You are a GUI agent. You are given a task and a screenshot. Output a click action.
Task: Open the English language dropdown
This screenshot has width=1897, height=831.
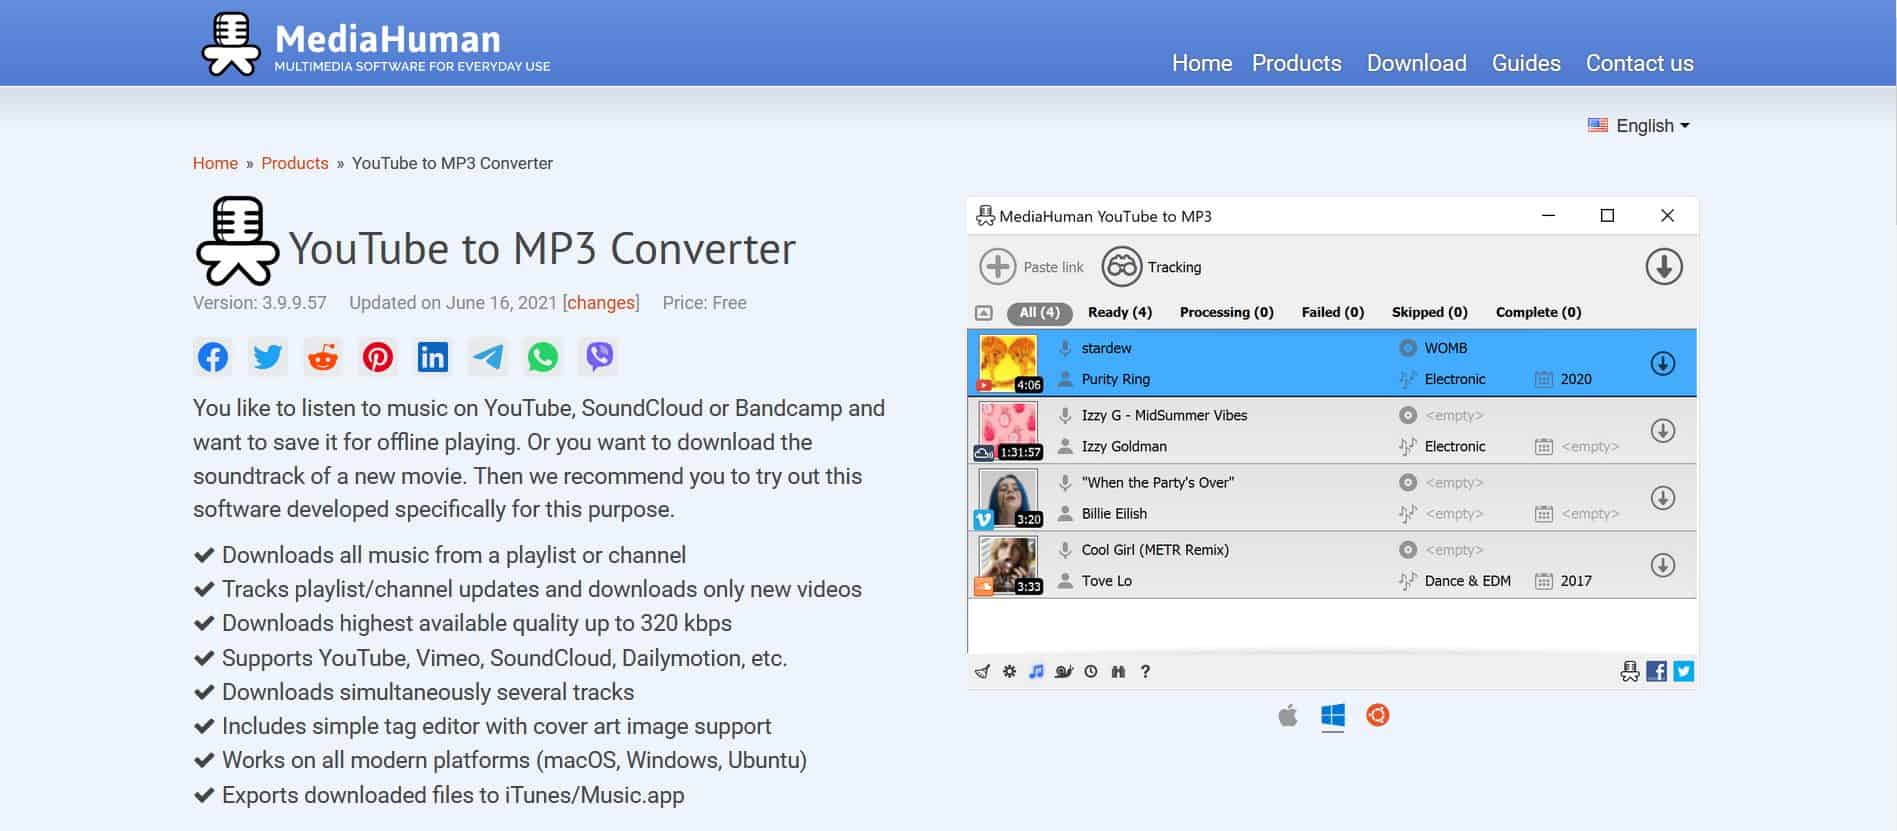[1639, 126]
